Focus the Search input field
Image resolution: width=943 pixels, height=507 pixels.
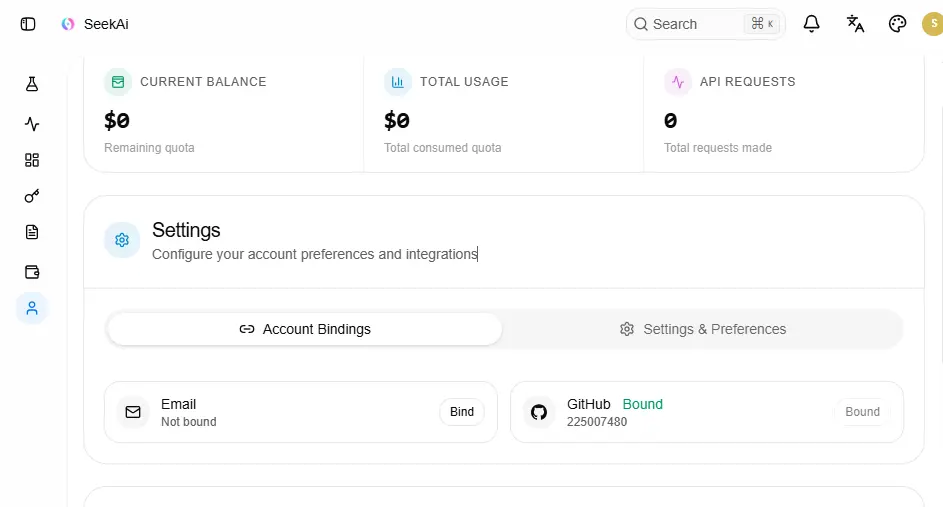click(705, 24)
